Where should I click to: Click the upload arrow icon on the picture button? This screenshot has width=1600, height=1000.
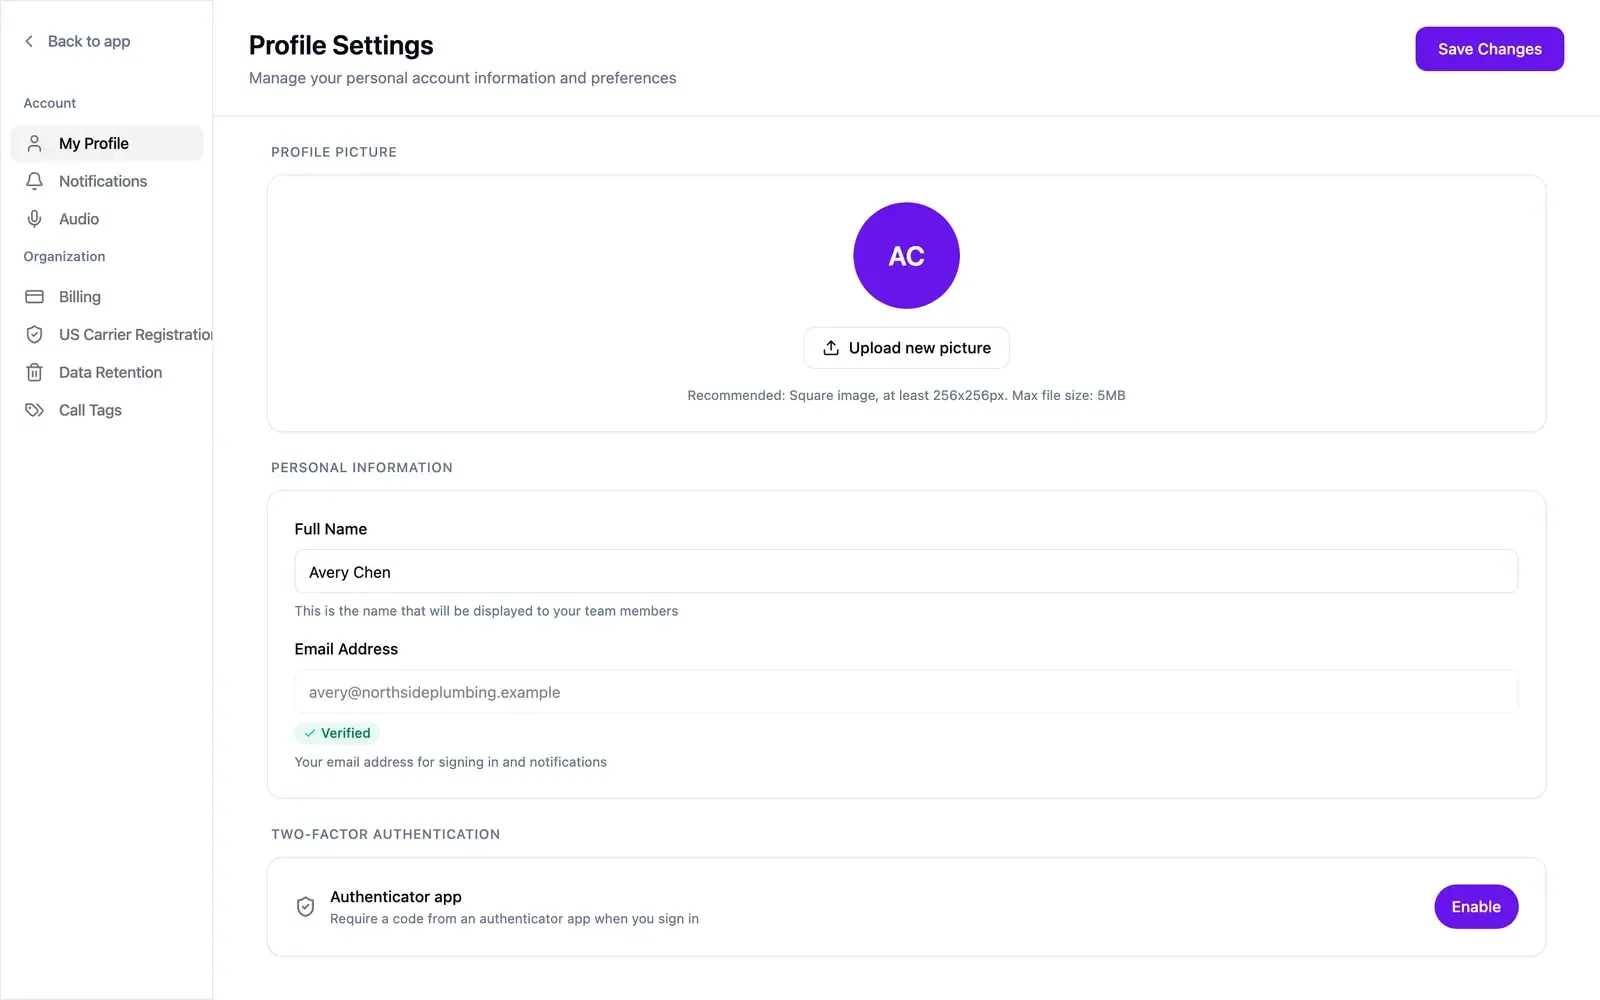click(830, 348)
